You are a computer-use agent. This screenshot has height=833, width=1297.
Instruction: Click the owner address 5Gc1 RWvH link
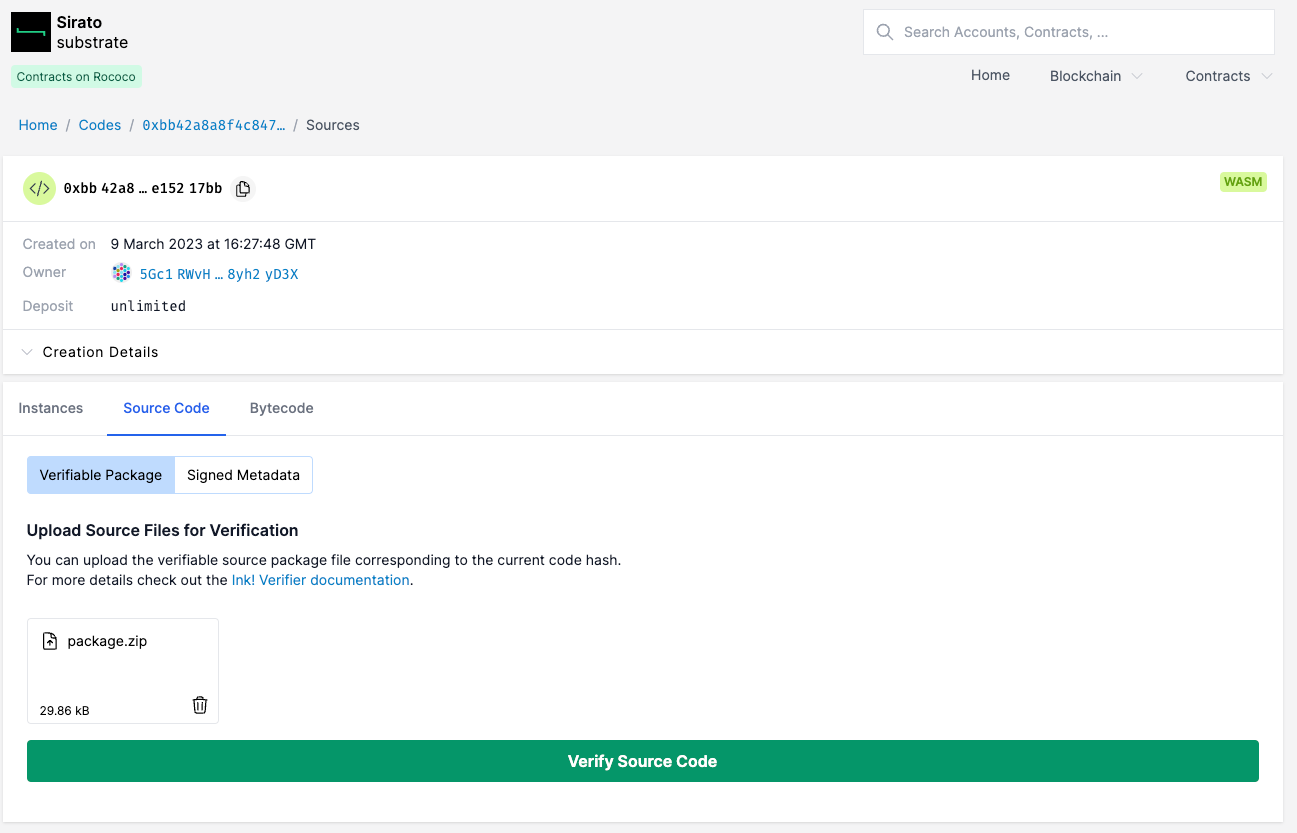(x=218, y=274)
